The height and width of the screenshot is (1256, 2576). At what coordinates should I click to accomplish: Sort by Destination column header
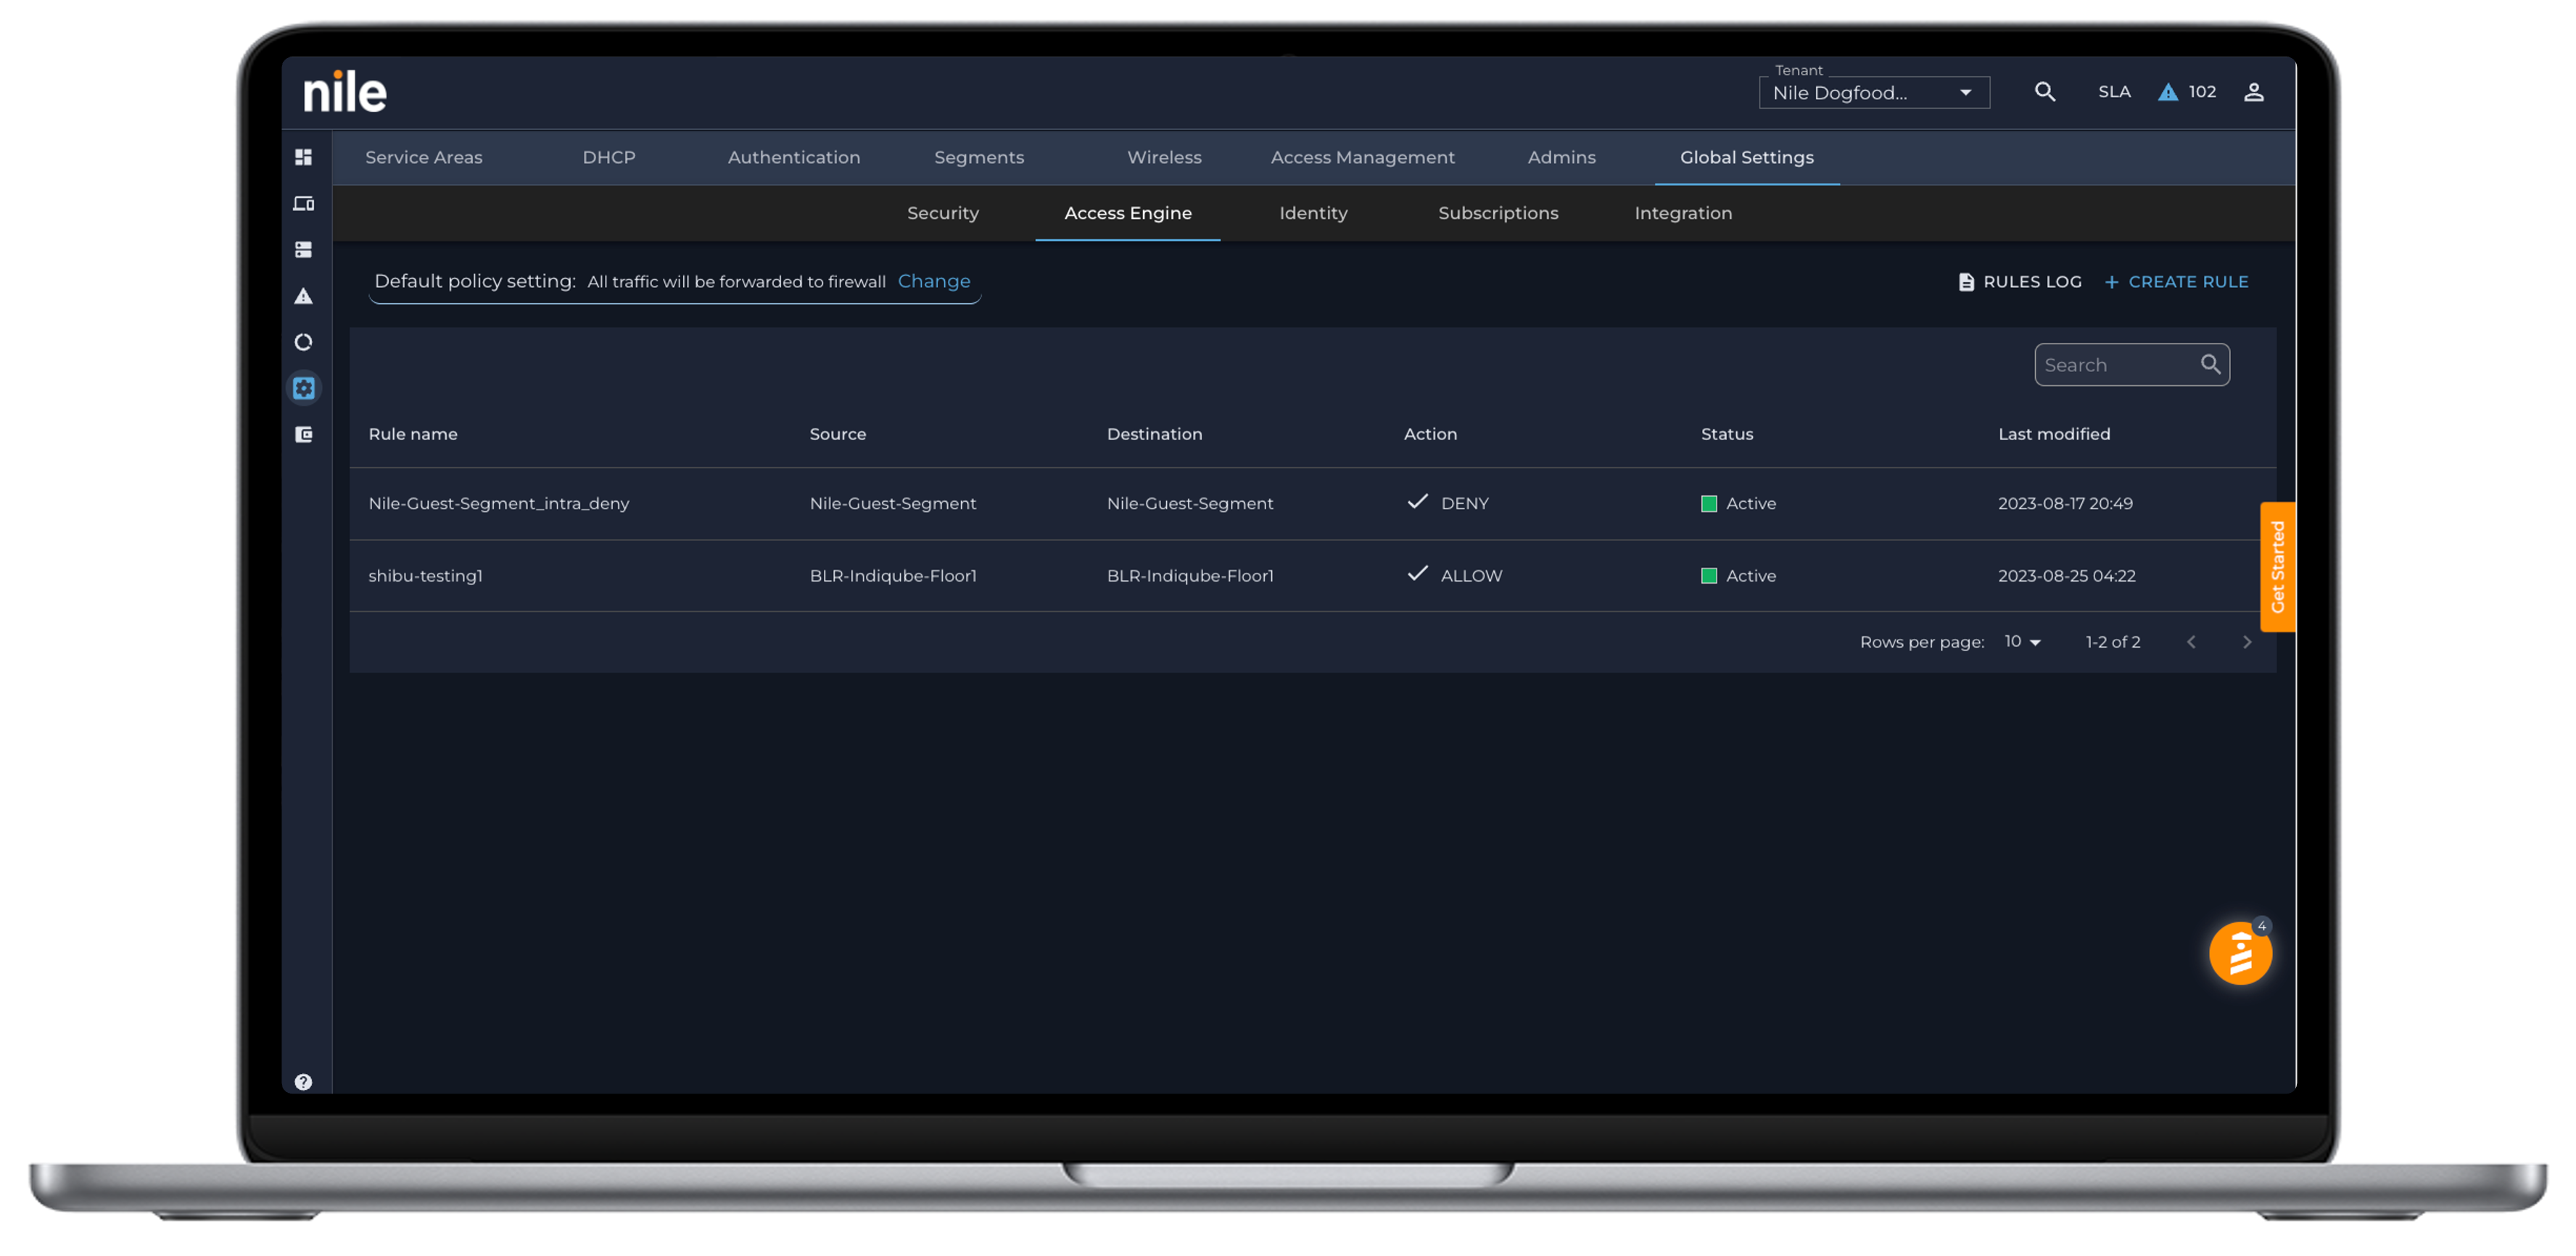pos(1154,434)
